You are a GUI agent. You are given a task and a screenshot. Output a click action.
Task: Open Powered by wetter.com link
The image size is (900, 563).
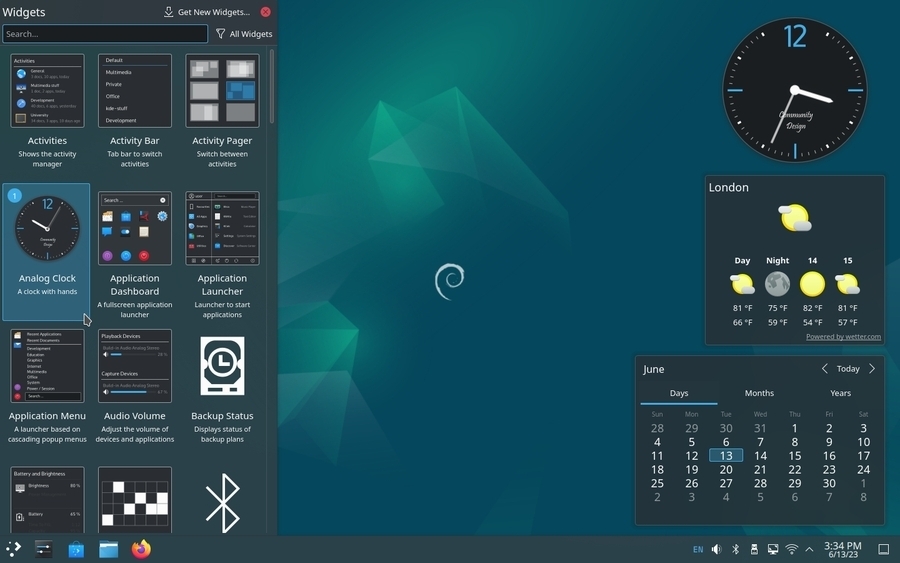(x=843, y=337)
